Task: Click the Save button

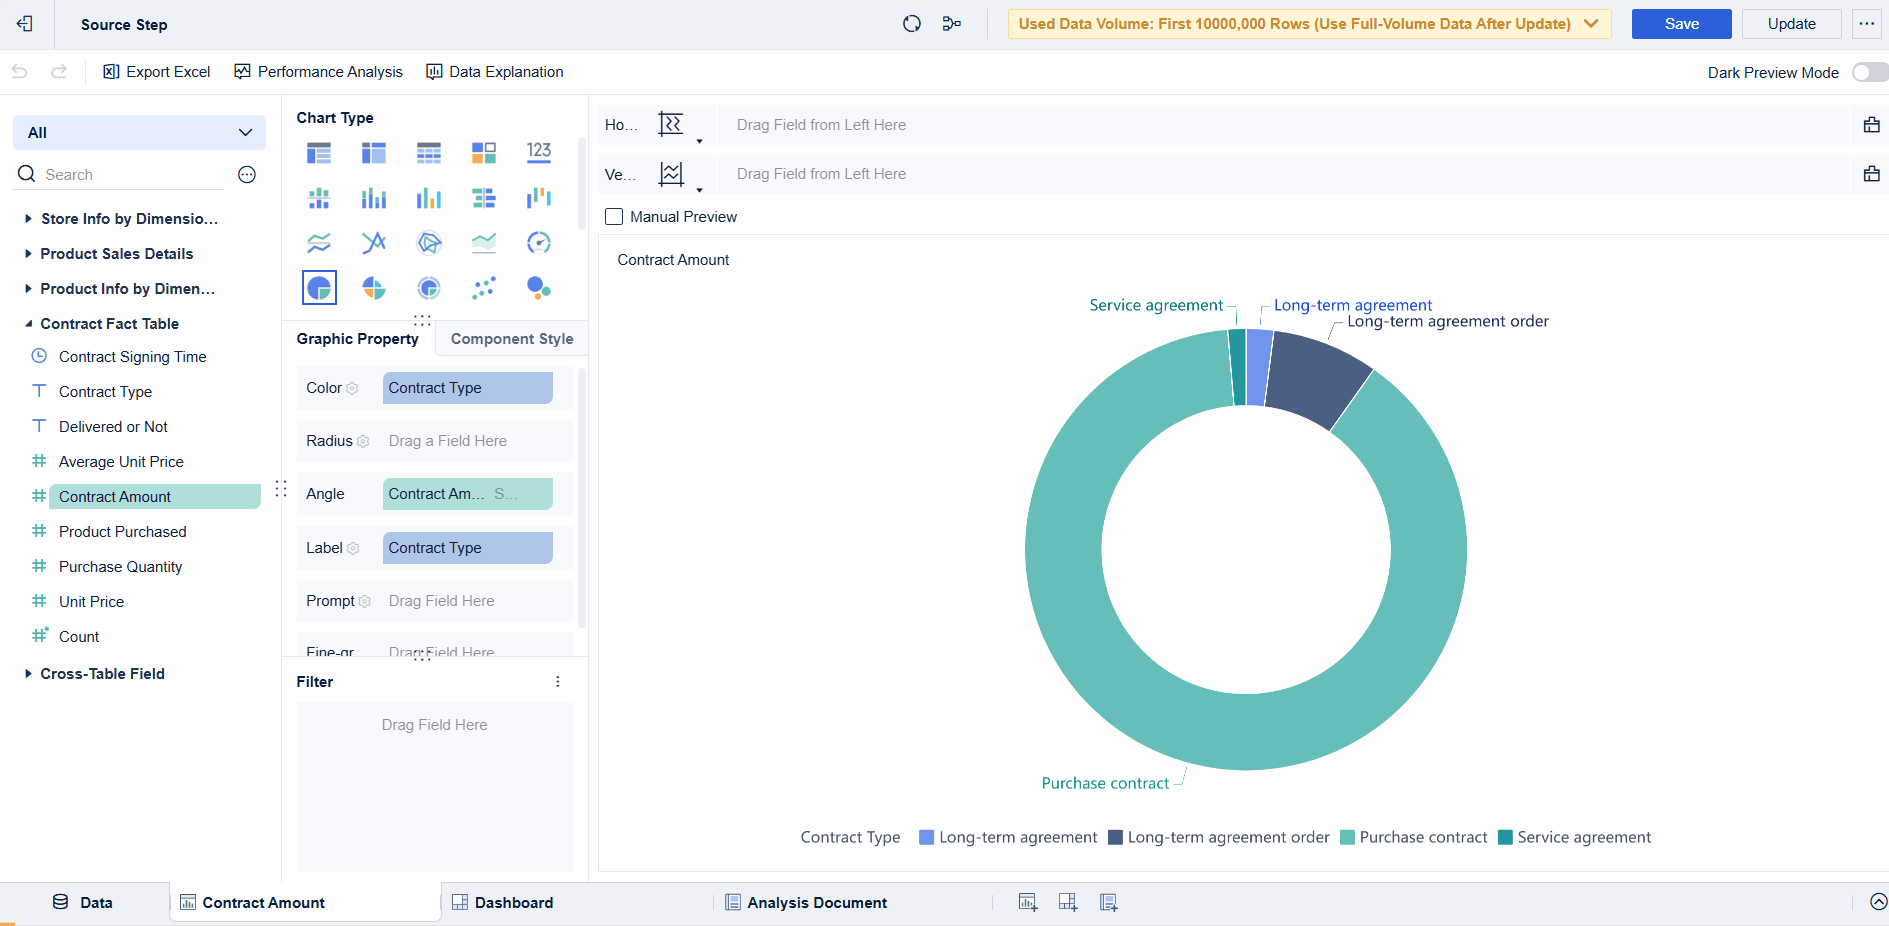Action: click(1681, 24)
